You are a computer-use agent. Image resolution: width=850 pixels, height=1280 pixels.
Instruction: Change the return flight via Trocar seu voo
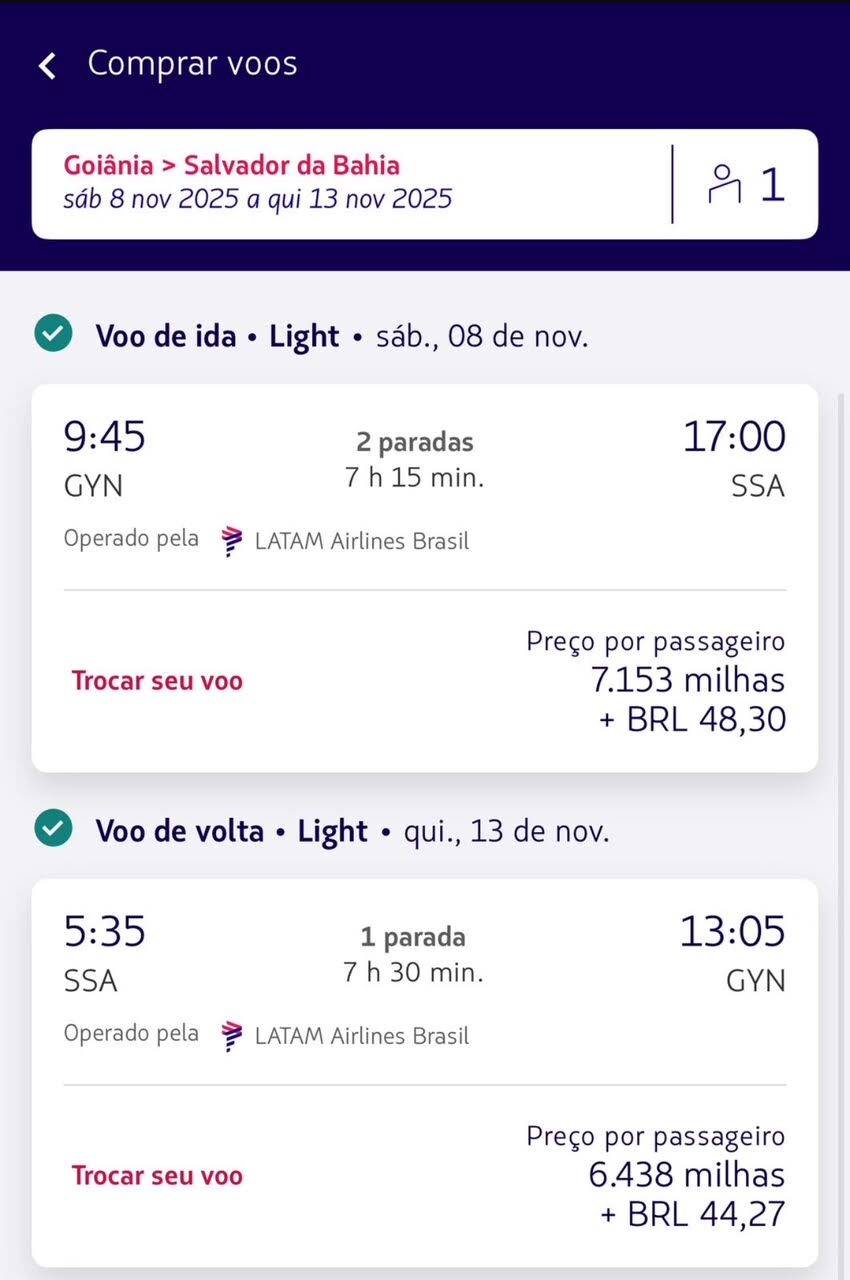point(157,1176)
